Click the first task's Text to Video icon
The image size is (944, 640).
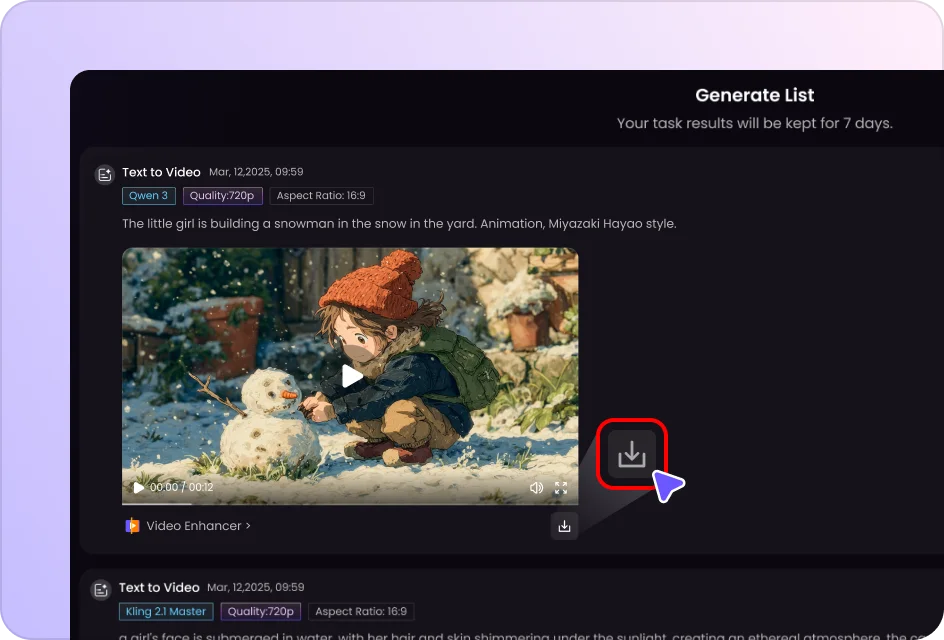tap(104, 175)
